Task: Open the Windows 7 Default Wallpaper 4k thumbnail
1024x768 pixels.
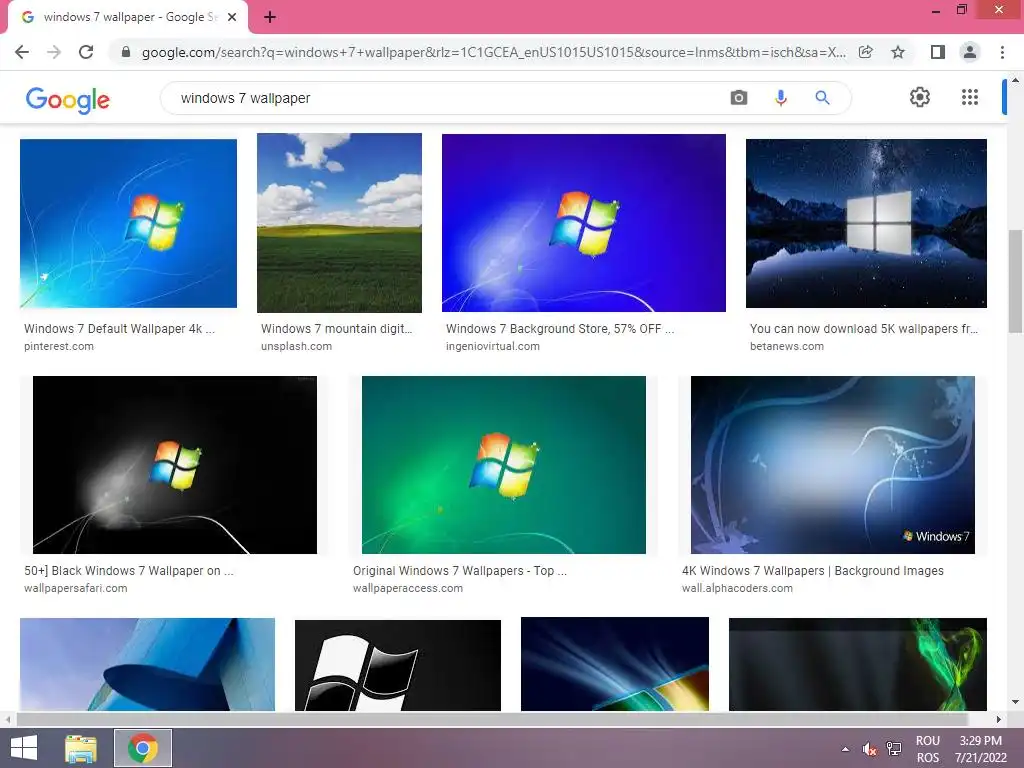Action: (129, 223)
